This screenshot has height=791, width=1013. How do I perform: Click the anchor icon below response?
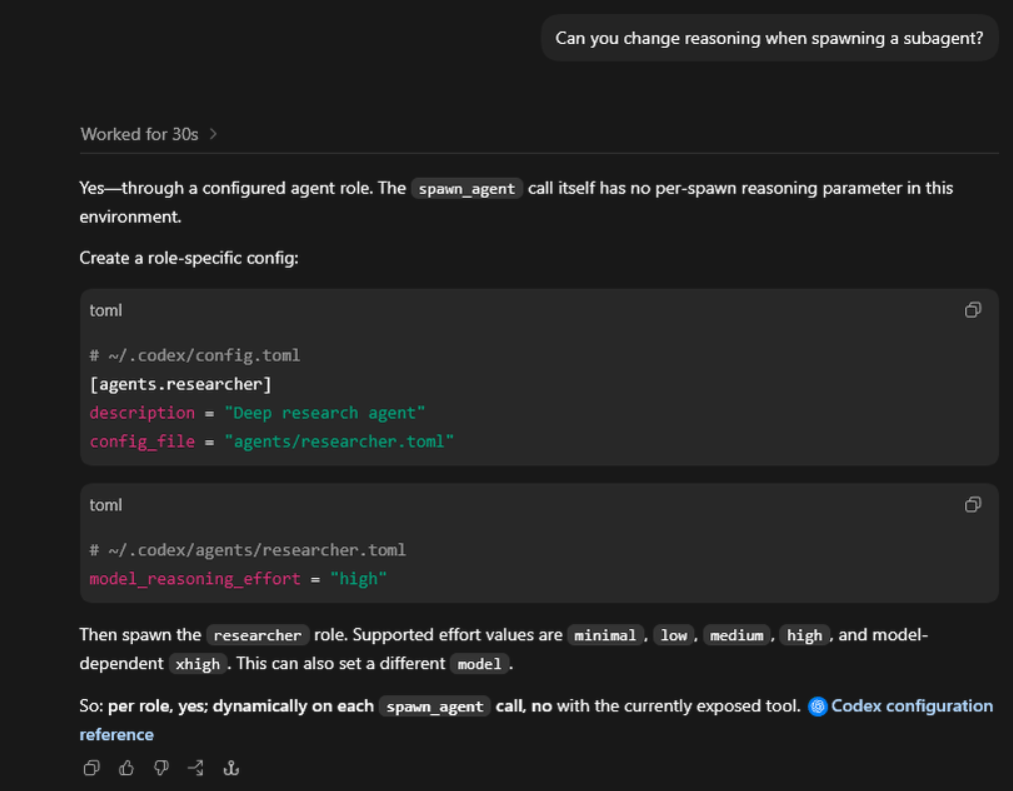point(231,768)
